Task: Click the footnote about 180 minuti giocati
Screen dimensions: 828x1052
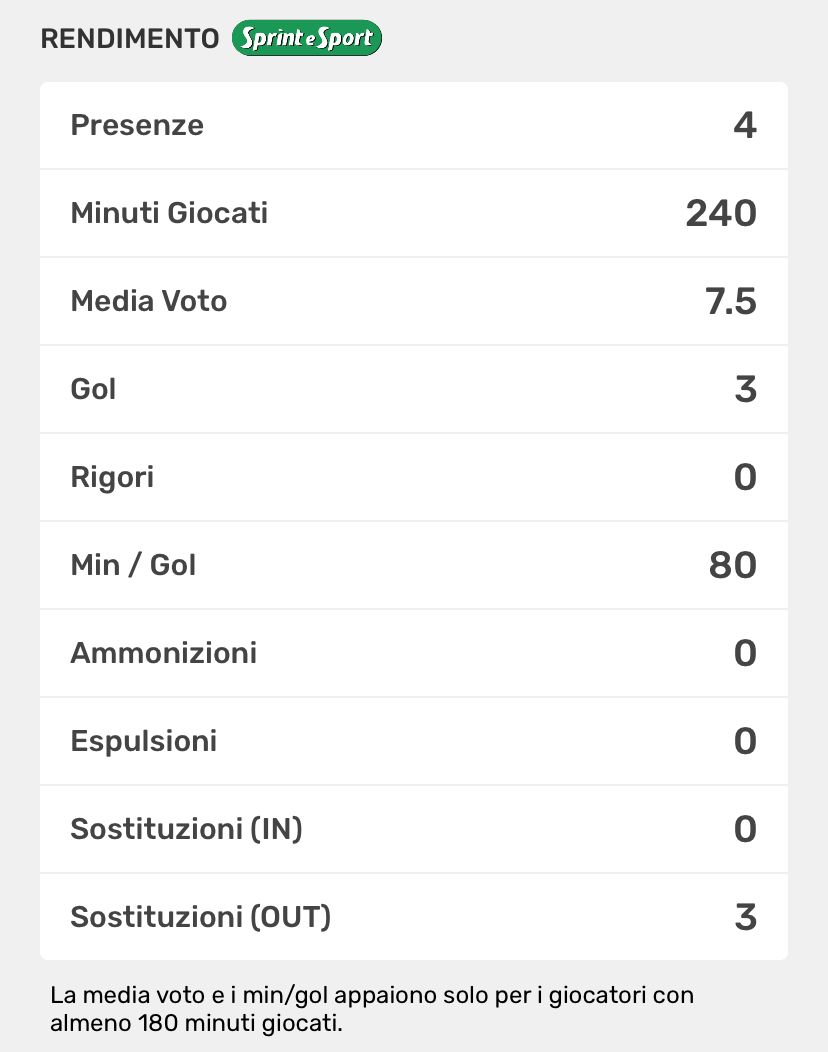Action: 371,1009
